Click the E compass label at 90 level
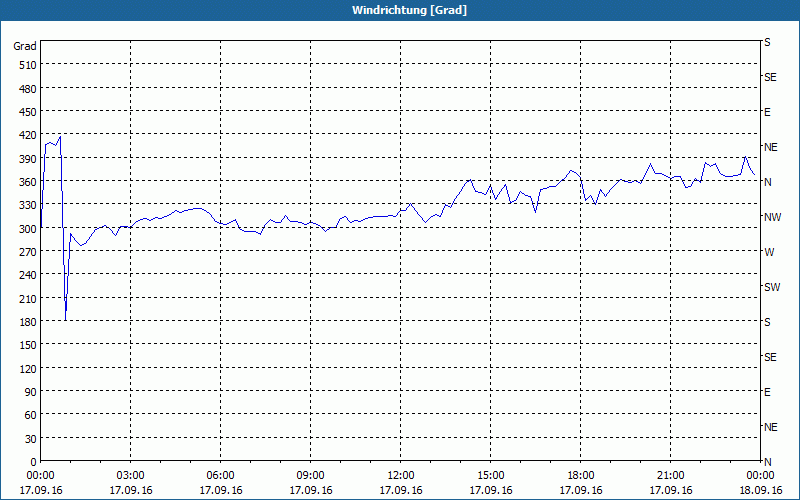The height and width of the screenshot is (500, 800). click(x=767, y=392)
